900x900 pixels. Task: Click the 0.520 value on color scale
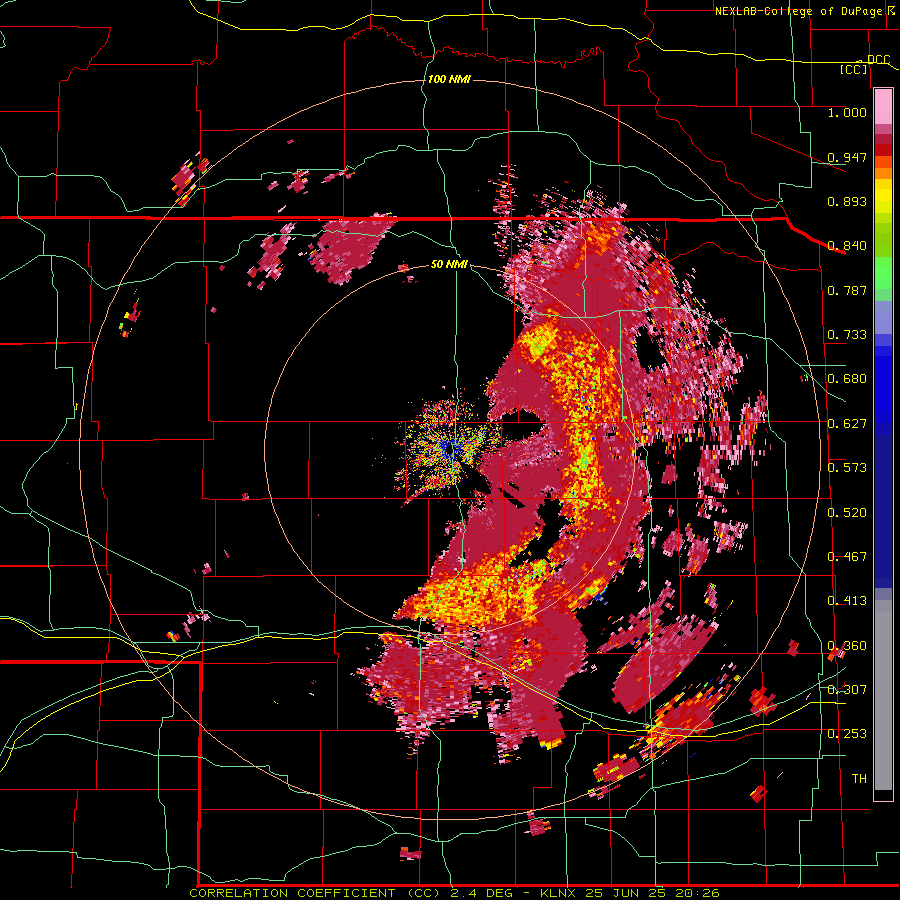[x=847, y=513]
